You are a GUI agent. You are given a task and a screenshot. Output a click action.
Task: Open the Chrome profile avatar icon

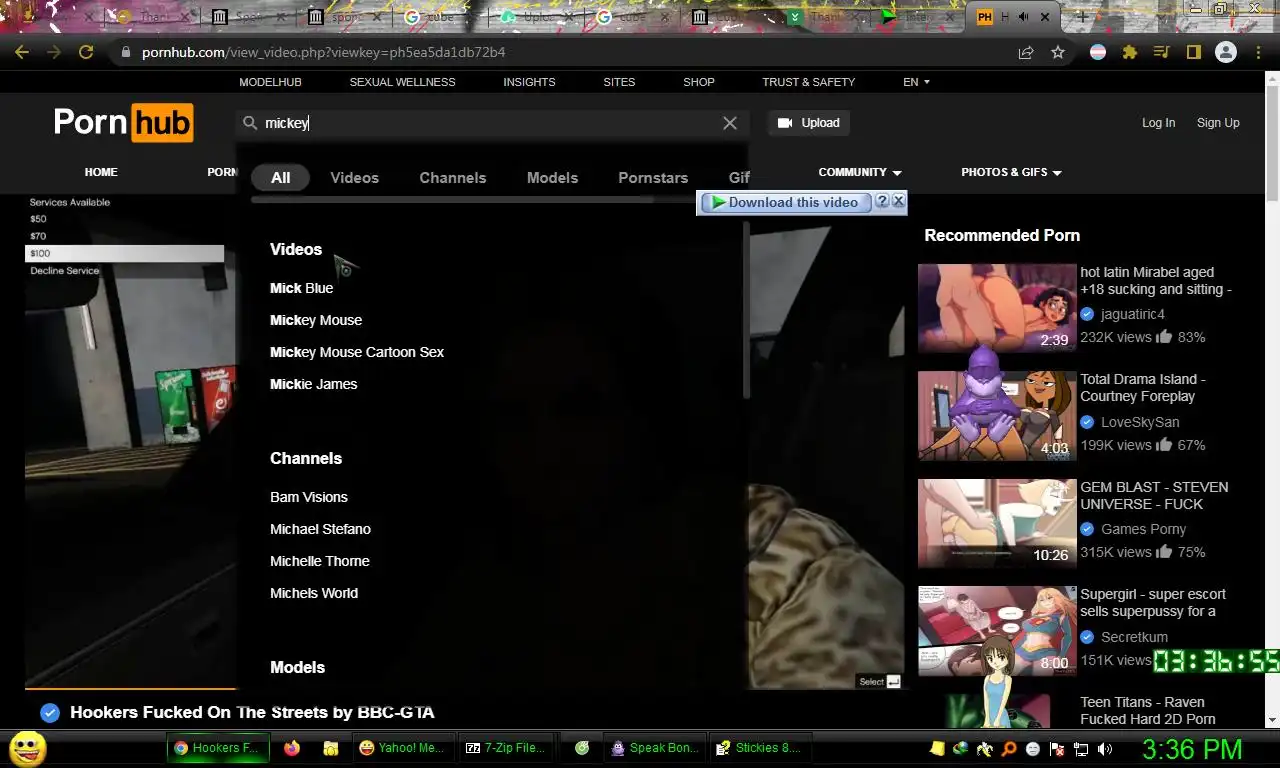1226,52
